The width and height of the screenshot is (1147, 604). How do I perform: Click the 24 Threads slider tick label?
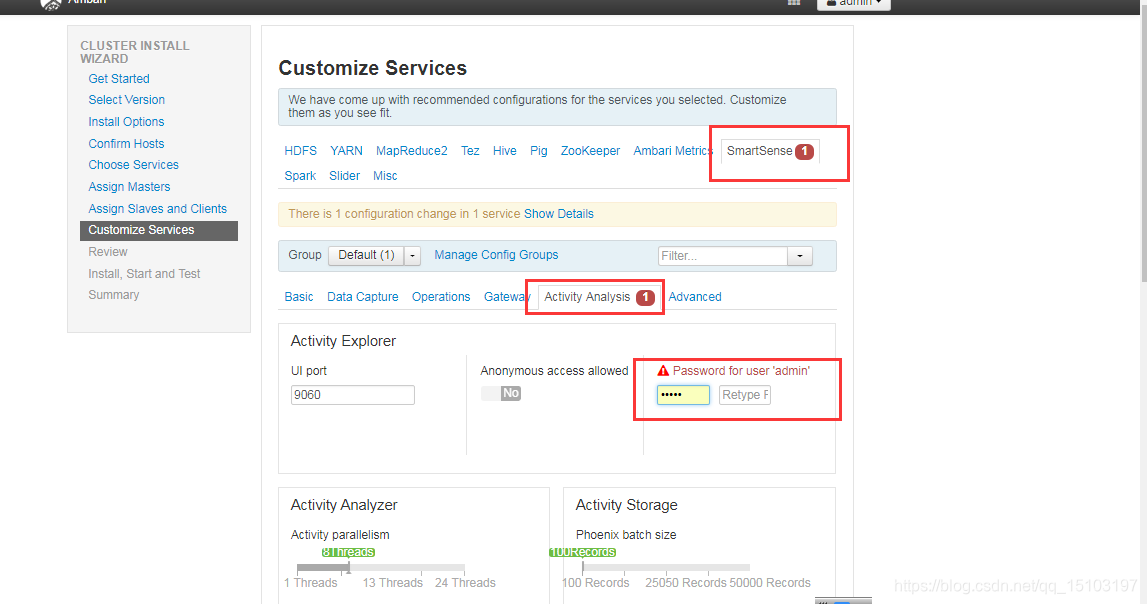[x=465, y=583]
